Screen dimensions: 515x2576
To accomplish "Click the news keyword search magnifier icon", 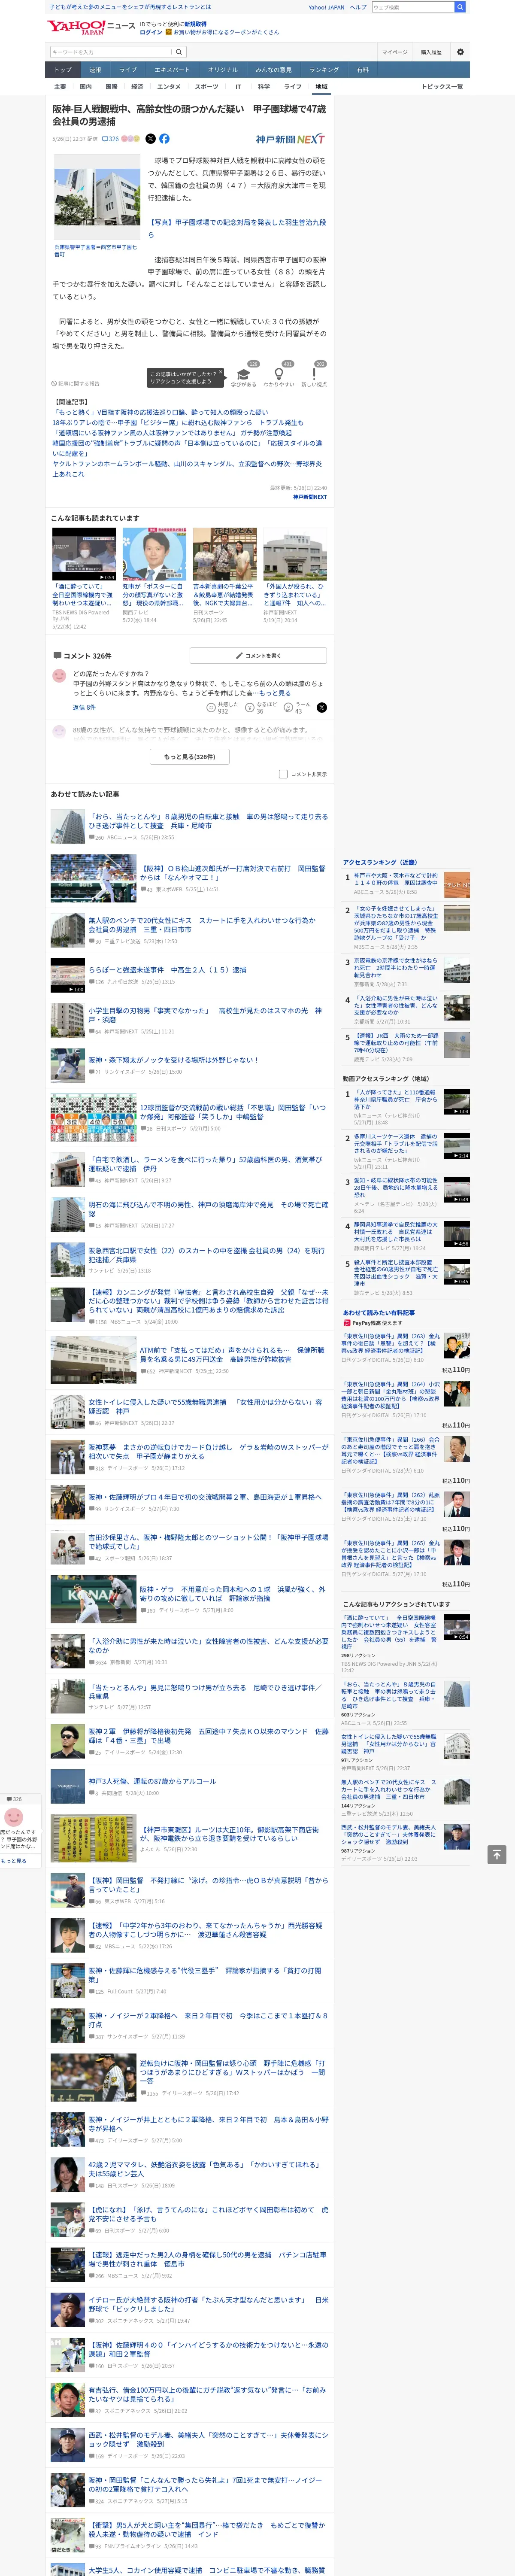I will pos(179,52).
